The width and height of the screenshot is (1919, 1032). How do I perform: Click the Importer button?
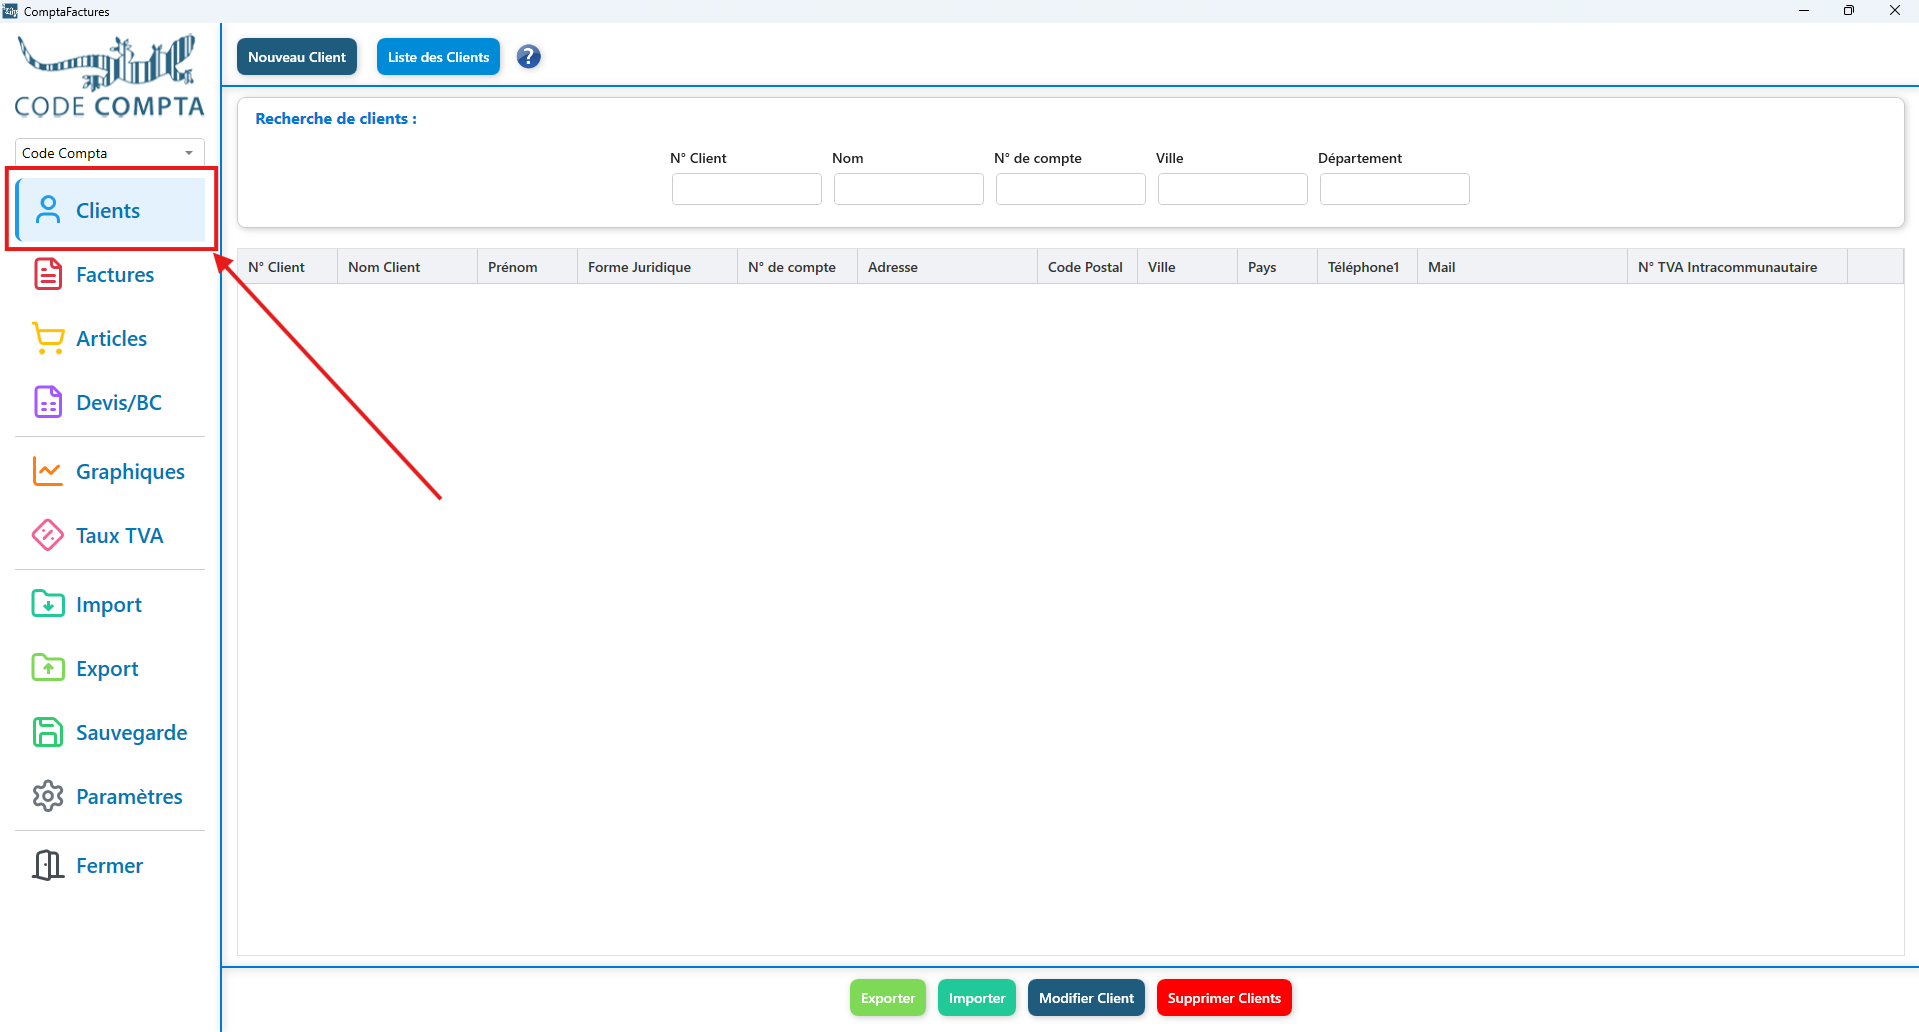[977, 998]
